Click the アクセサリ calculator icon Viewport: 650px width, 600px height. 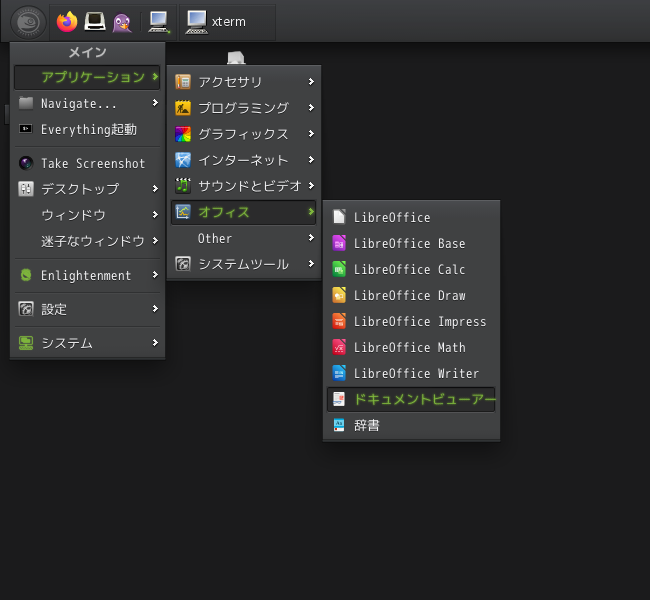pyautogui.click(x=183, y=82)
